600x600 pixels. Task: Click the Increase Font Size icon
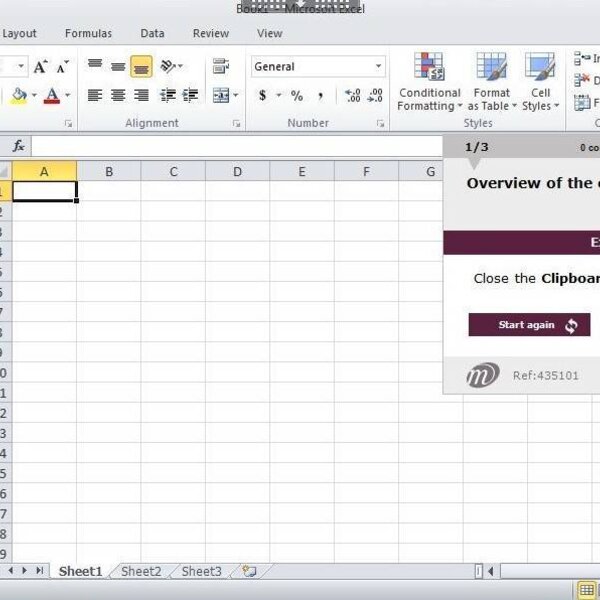click(41, 67)
